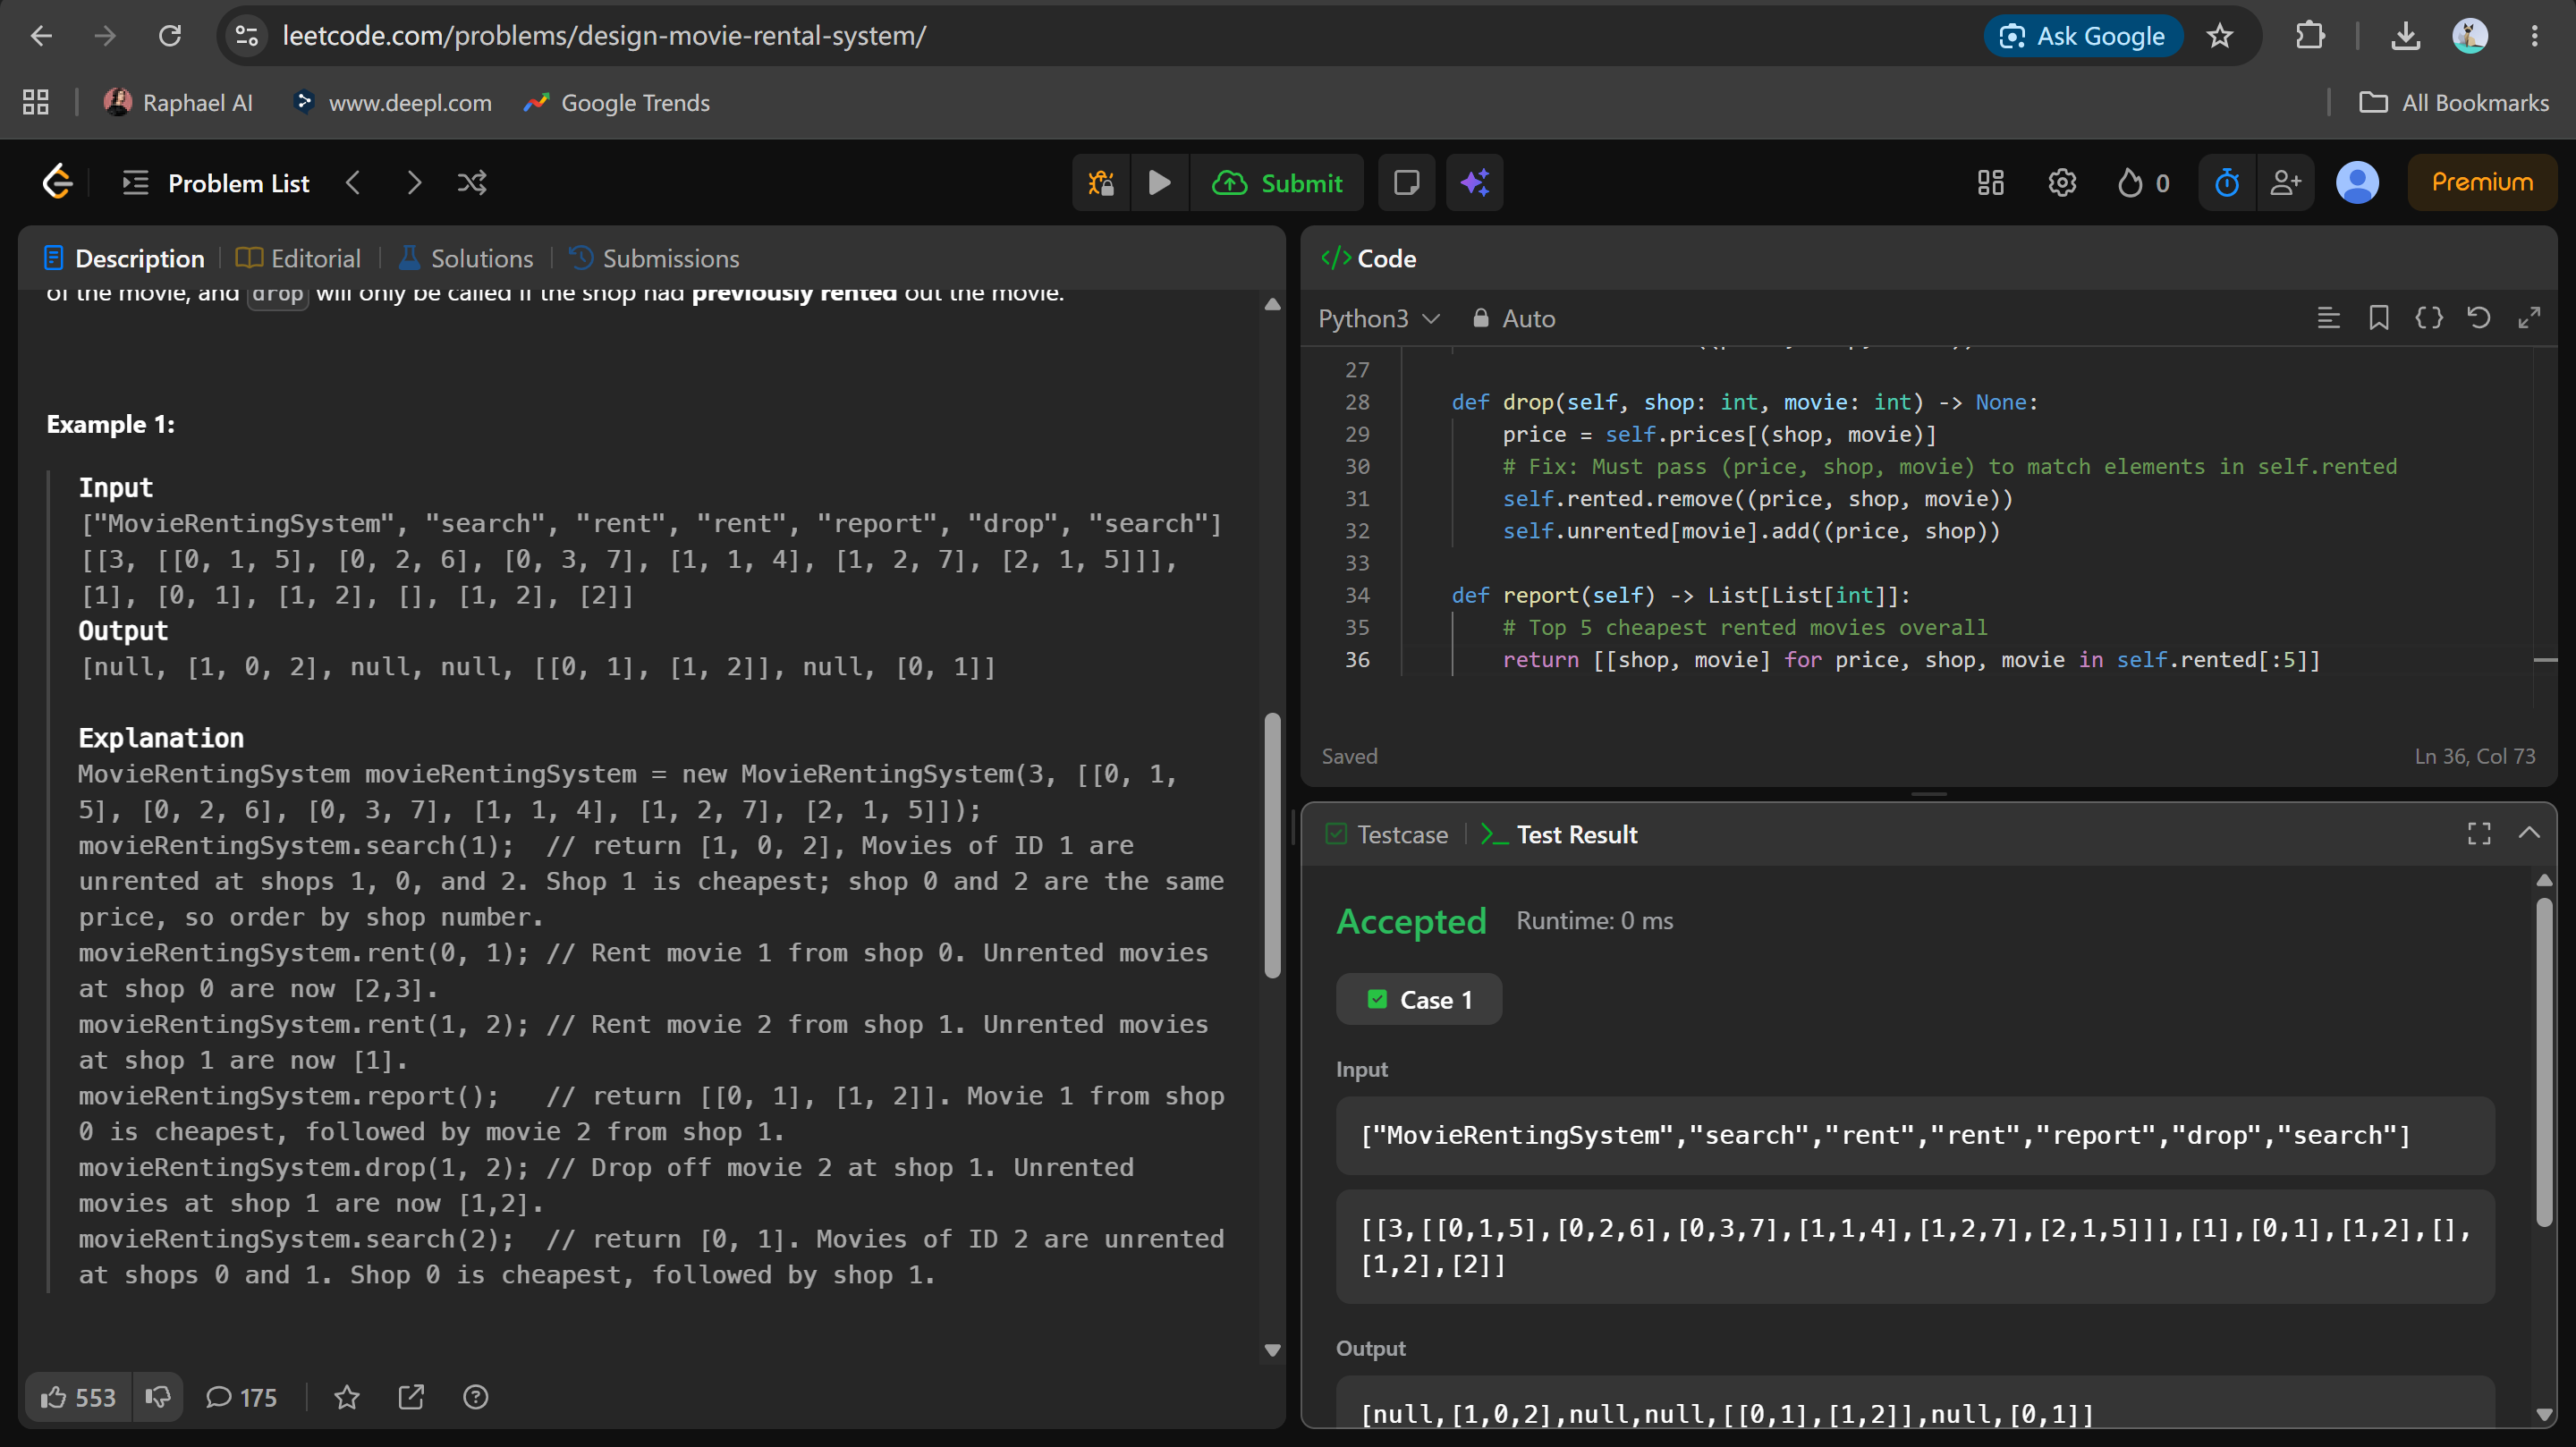Expand code editor to fullscreen
This screenshot has height=1447, width=2576.
click(x=2528, y=318)
